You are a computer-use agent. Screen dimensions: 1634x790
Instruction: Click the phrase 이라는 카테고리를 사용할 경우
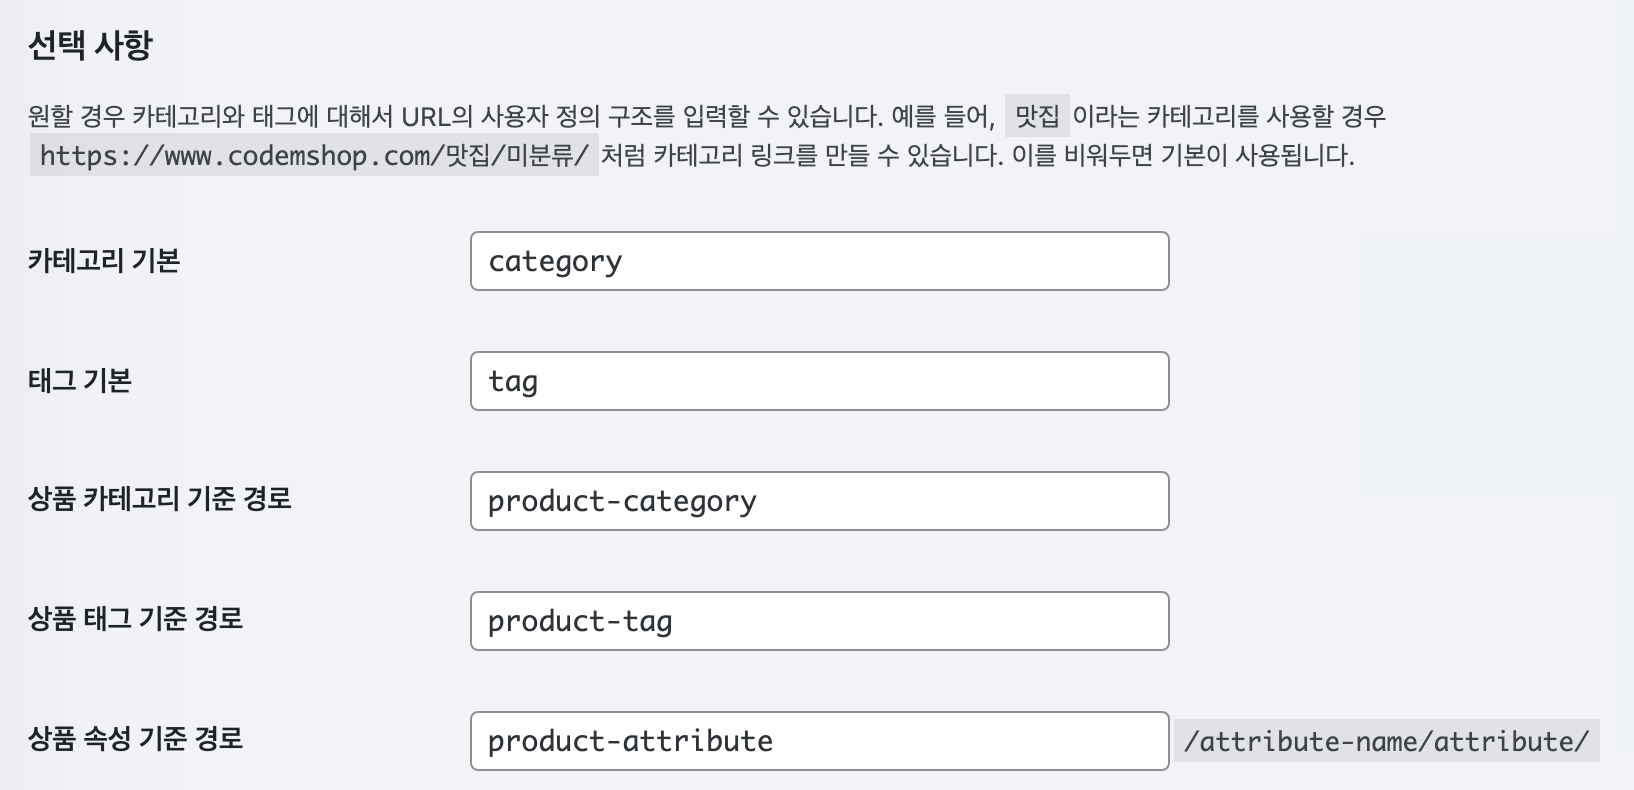[x=1229, y=116]
